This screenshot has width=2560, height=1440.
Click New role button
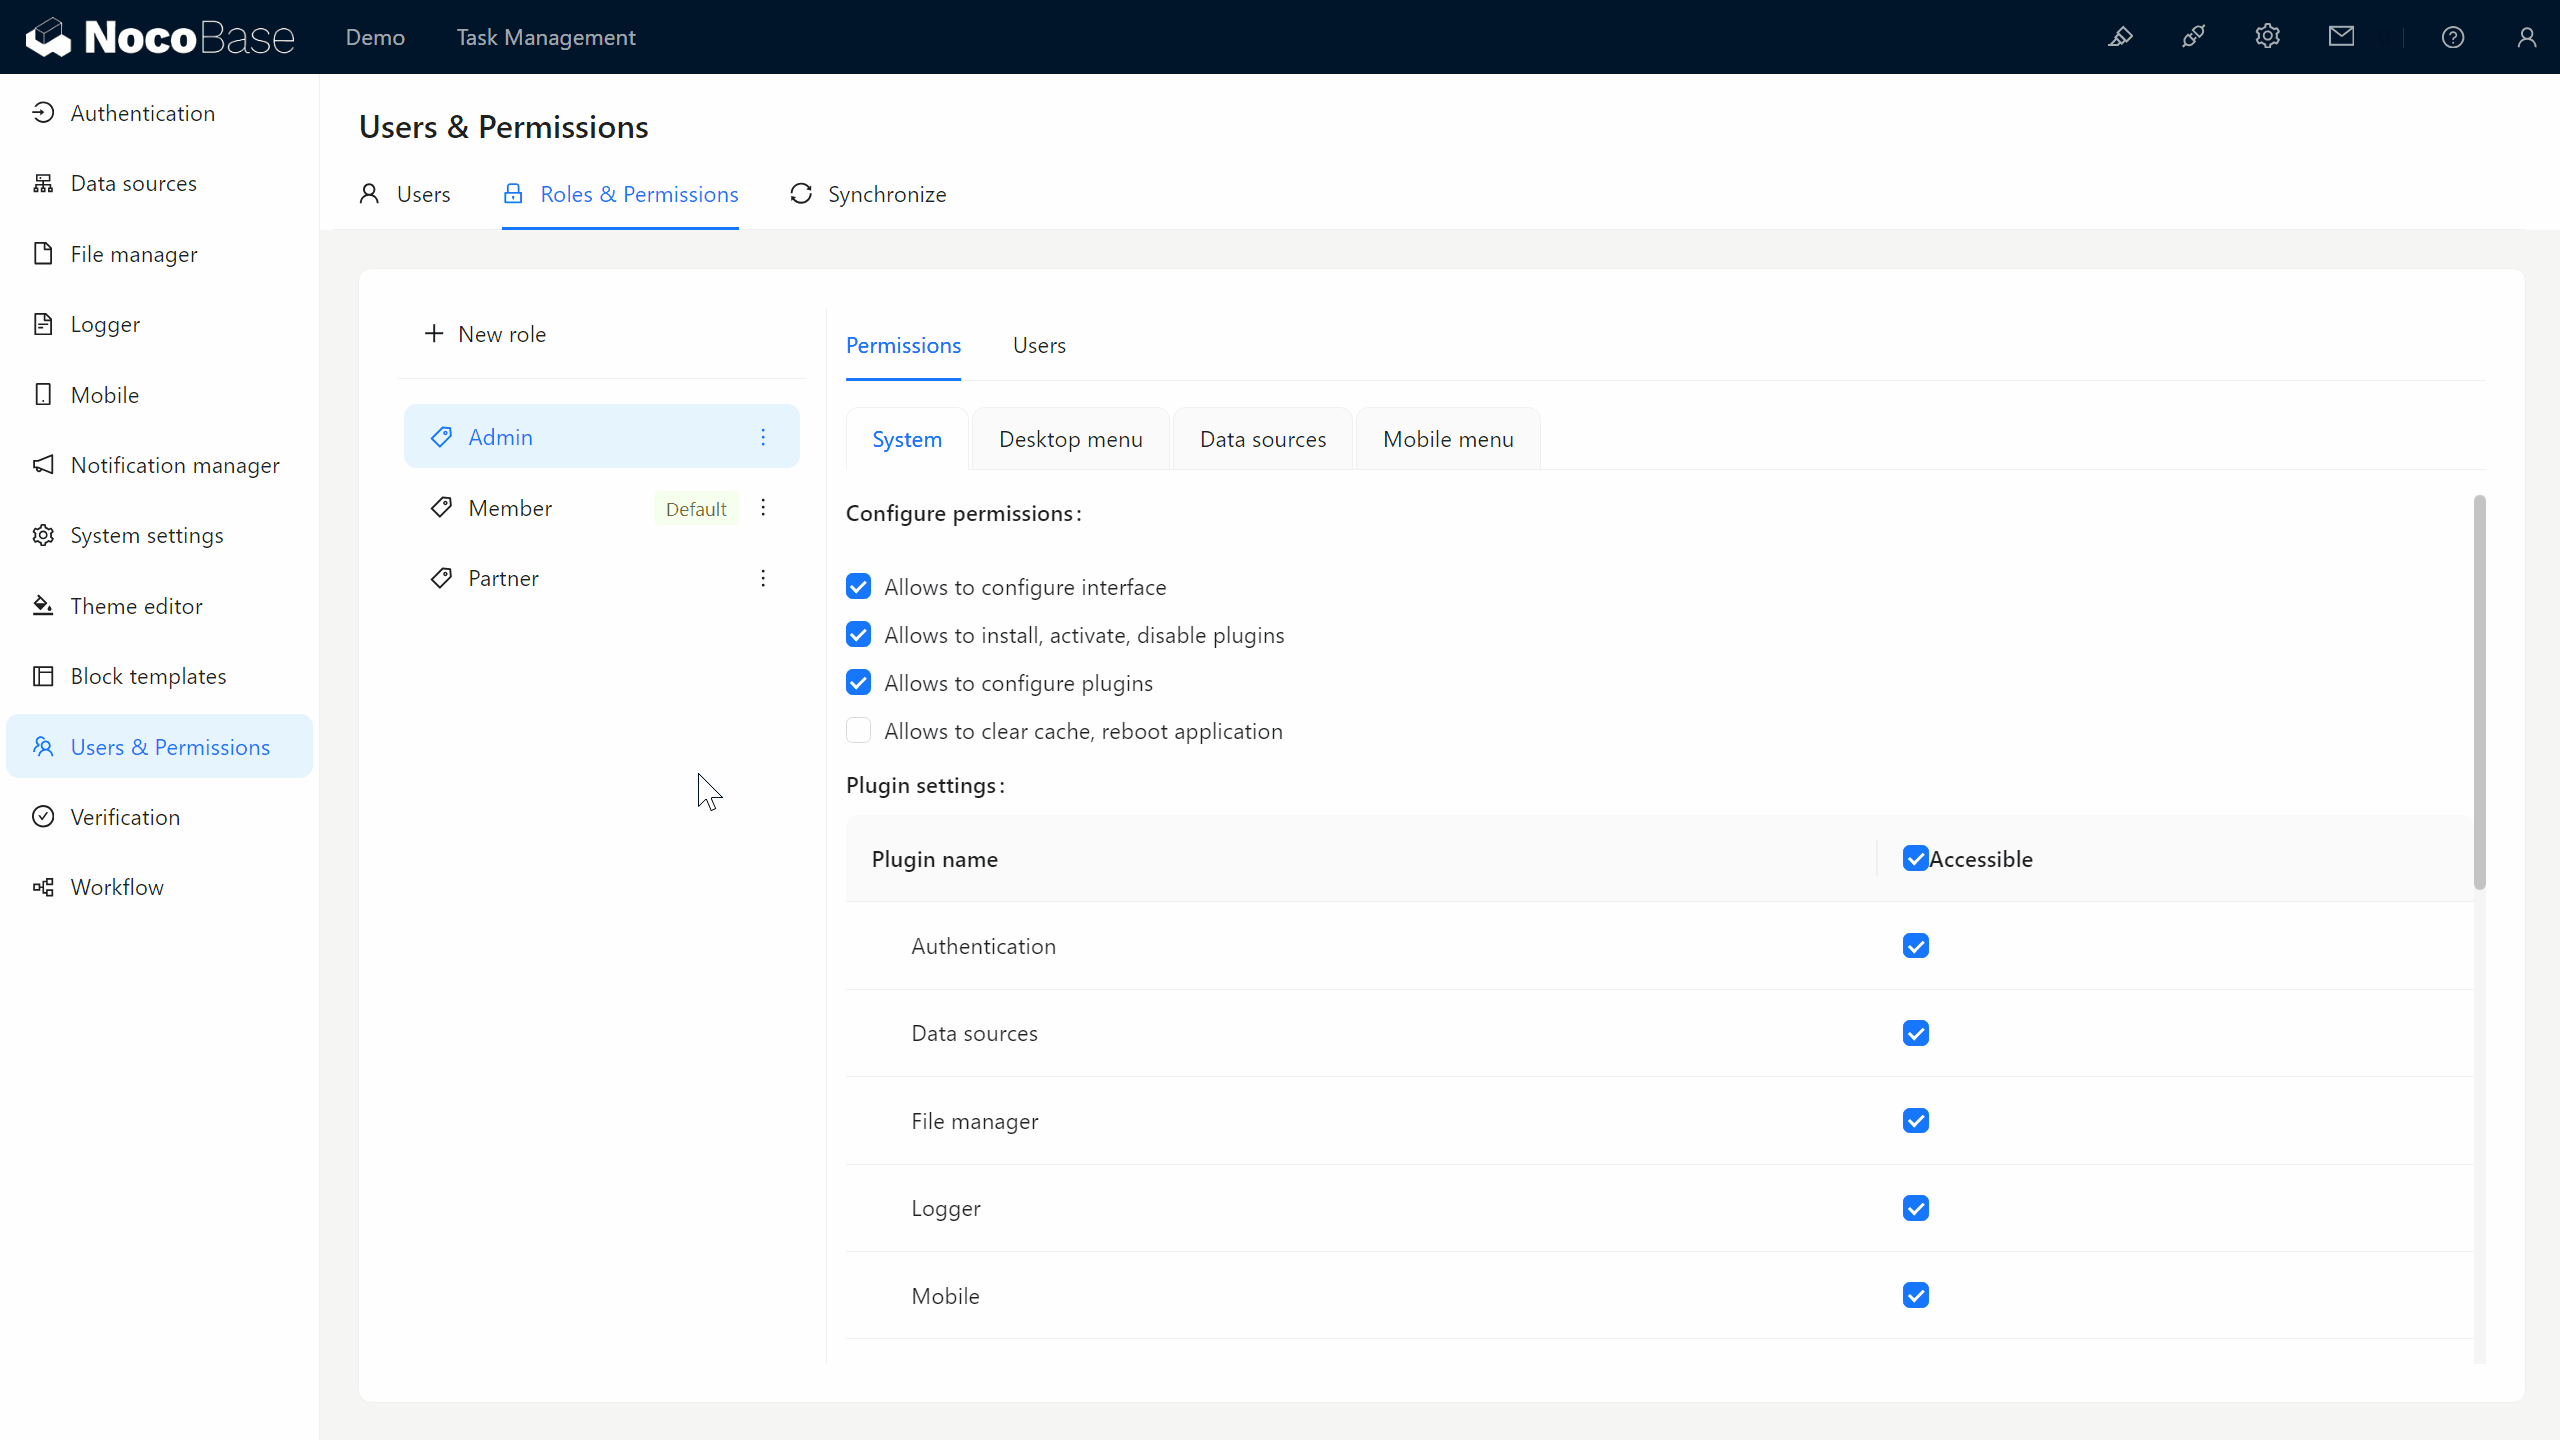coord(486,334)
